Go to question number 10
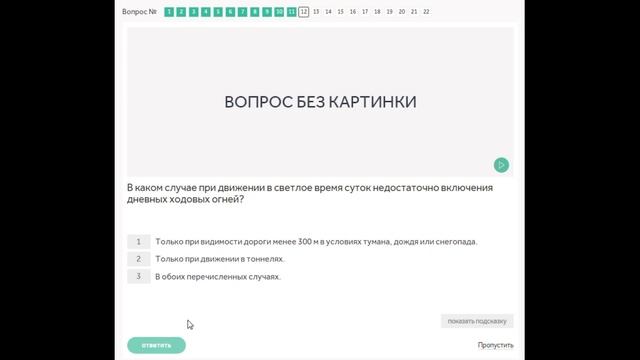The width and height of the screenshot is (640, 360). tap(279, 12)
